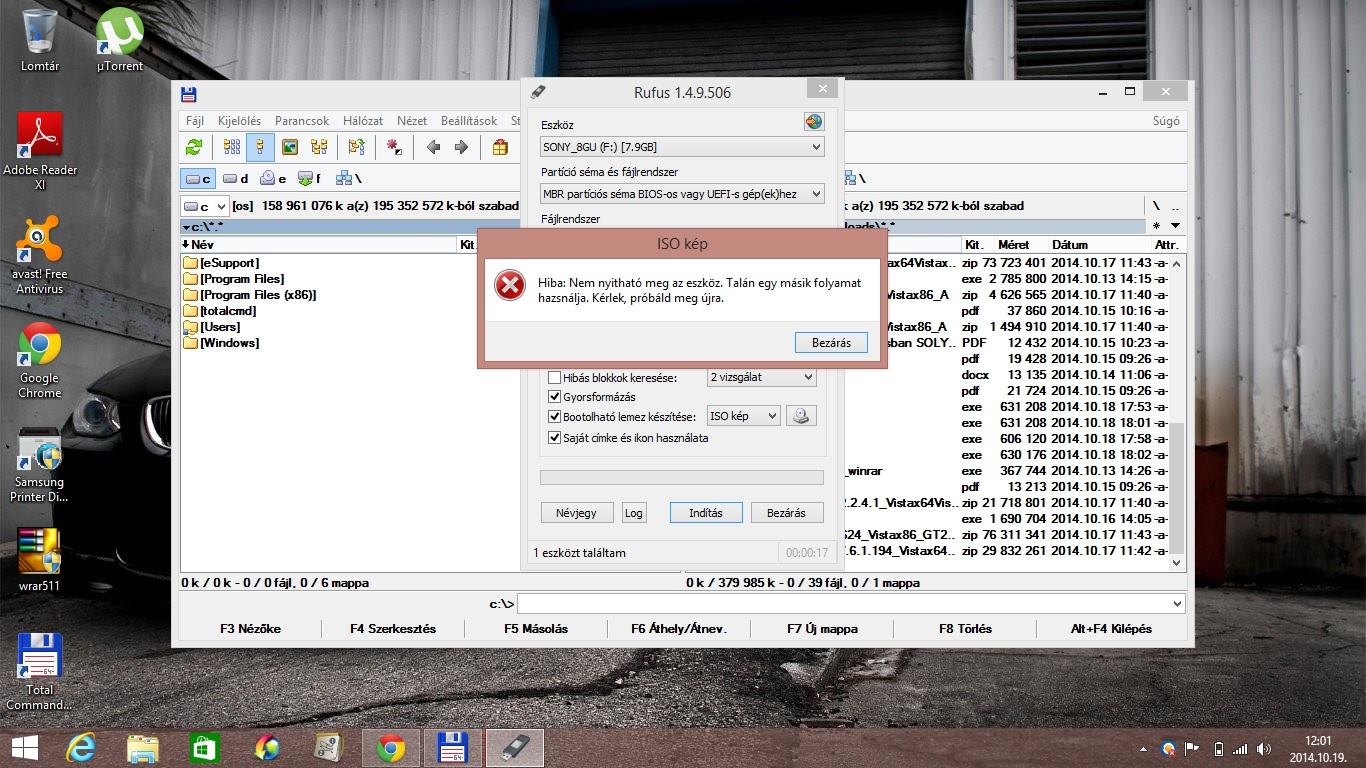
Task: Click the Rufus language globe icon
Action: tap(814, 122)
